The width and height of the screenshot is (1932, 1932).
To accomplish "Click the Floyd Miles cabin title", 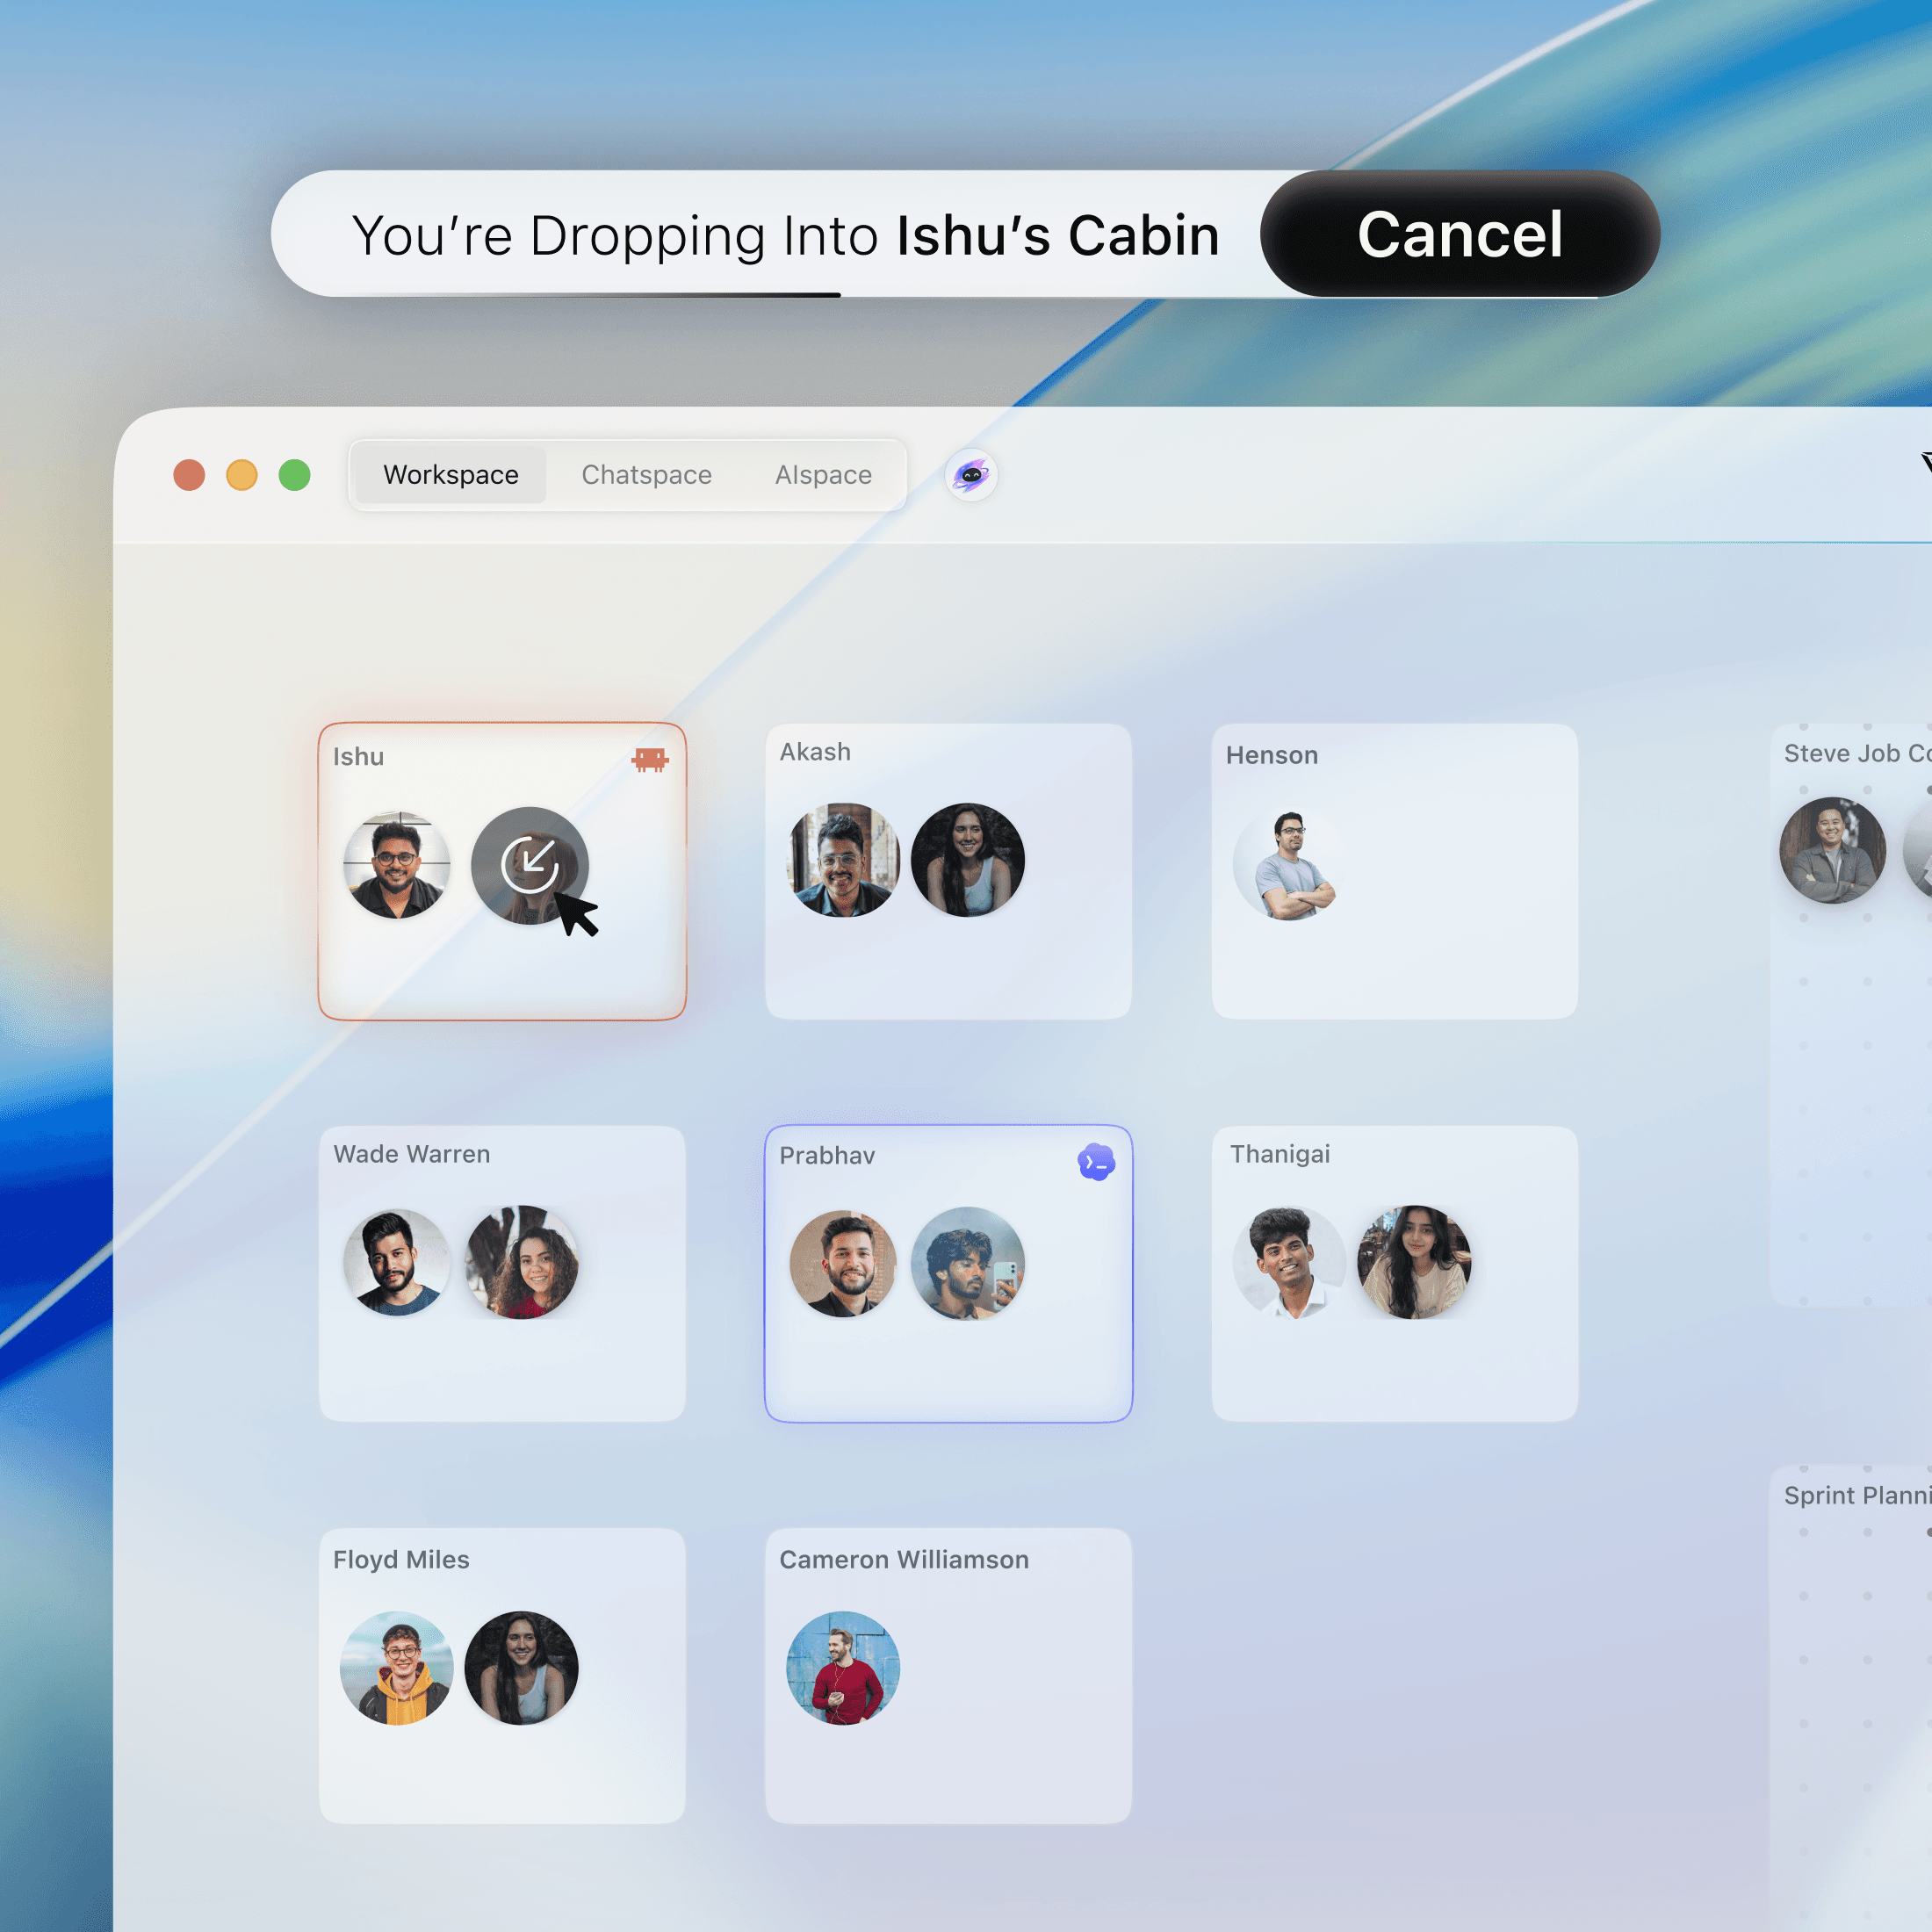I will coord(401,1560).
